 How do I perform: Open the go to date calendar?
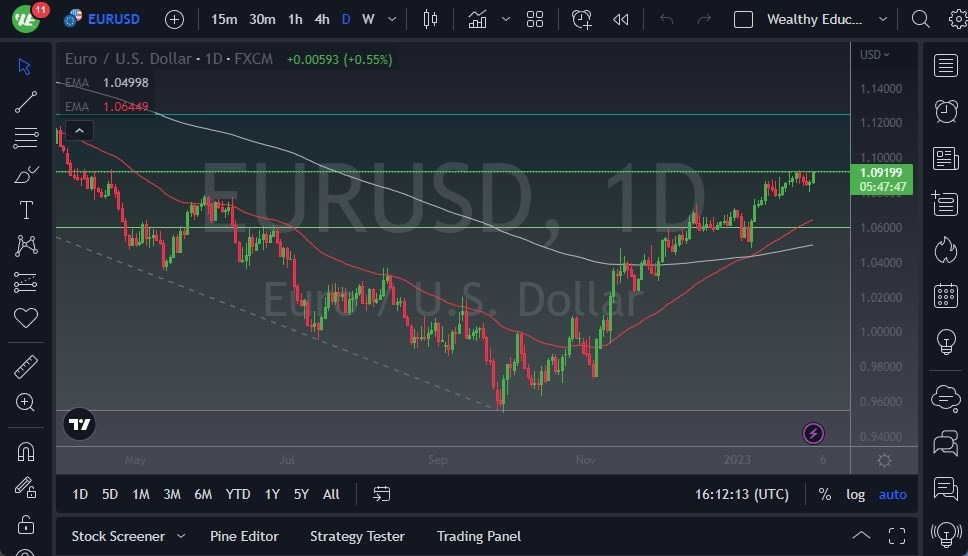tap(382, 494)
